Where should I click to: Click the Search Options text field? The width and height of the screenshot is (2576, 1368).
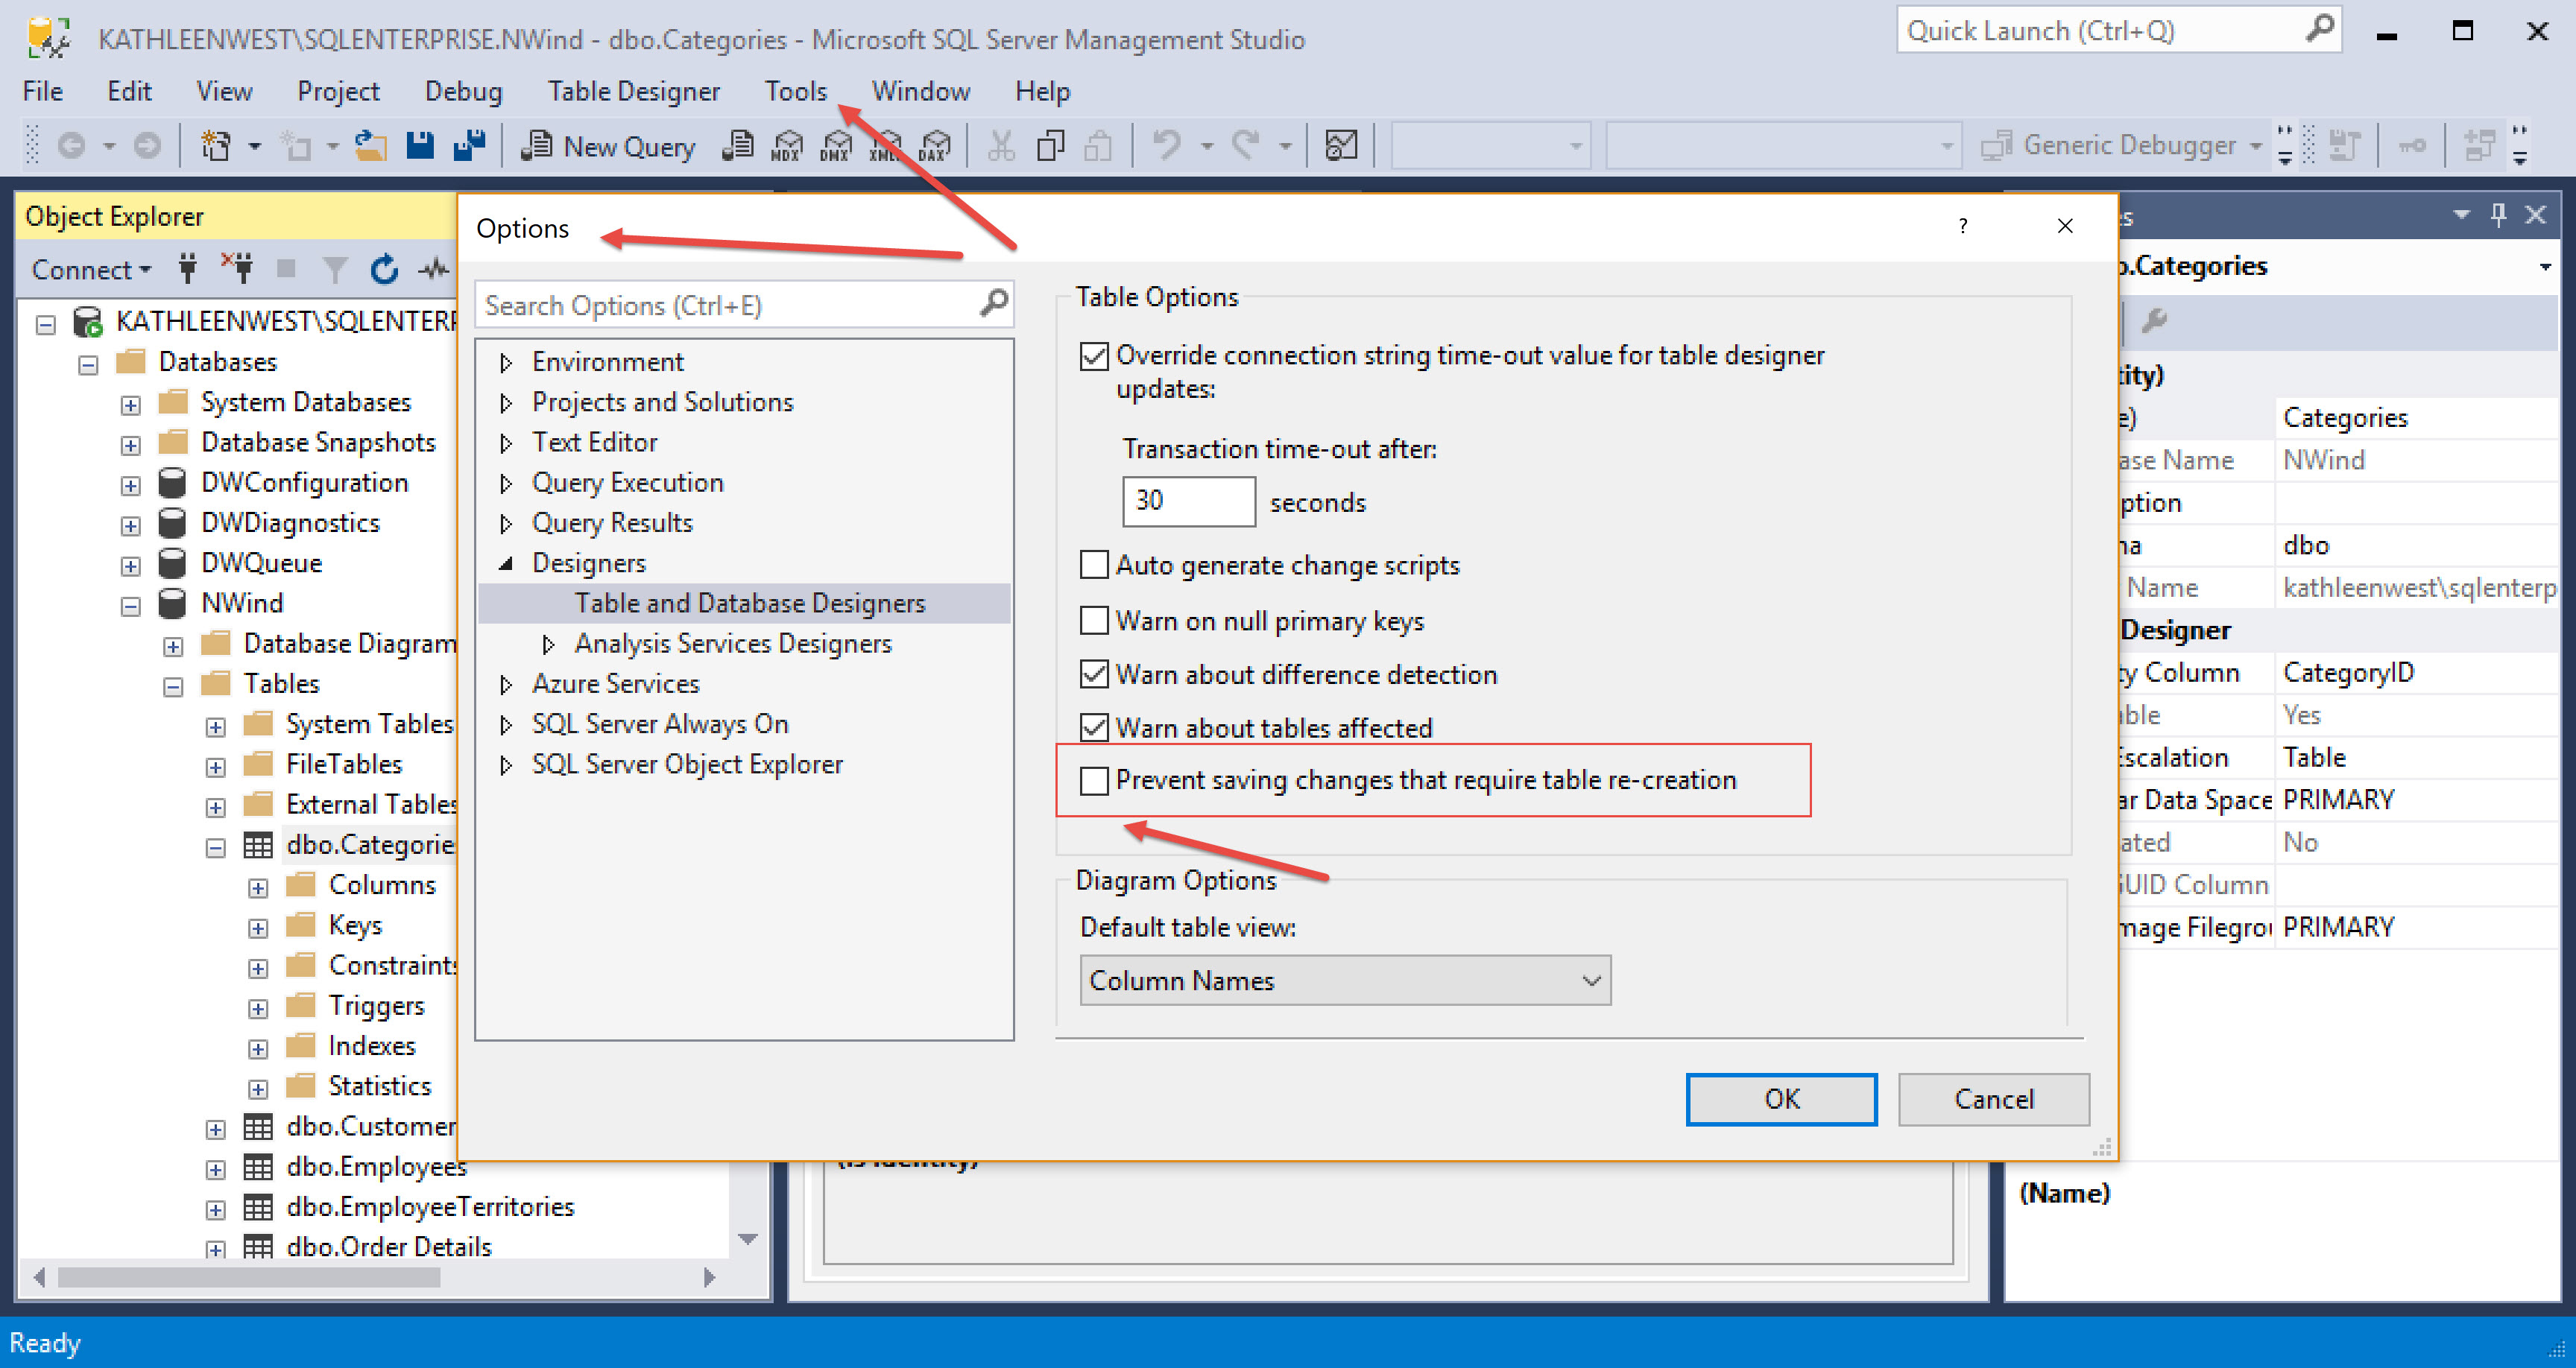pos(743,305)
